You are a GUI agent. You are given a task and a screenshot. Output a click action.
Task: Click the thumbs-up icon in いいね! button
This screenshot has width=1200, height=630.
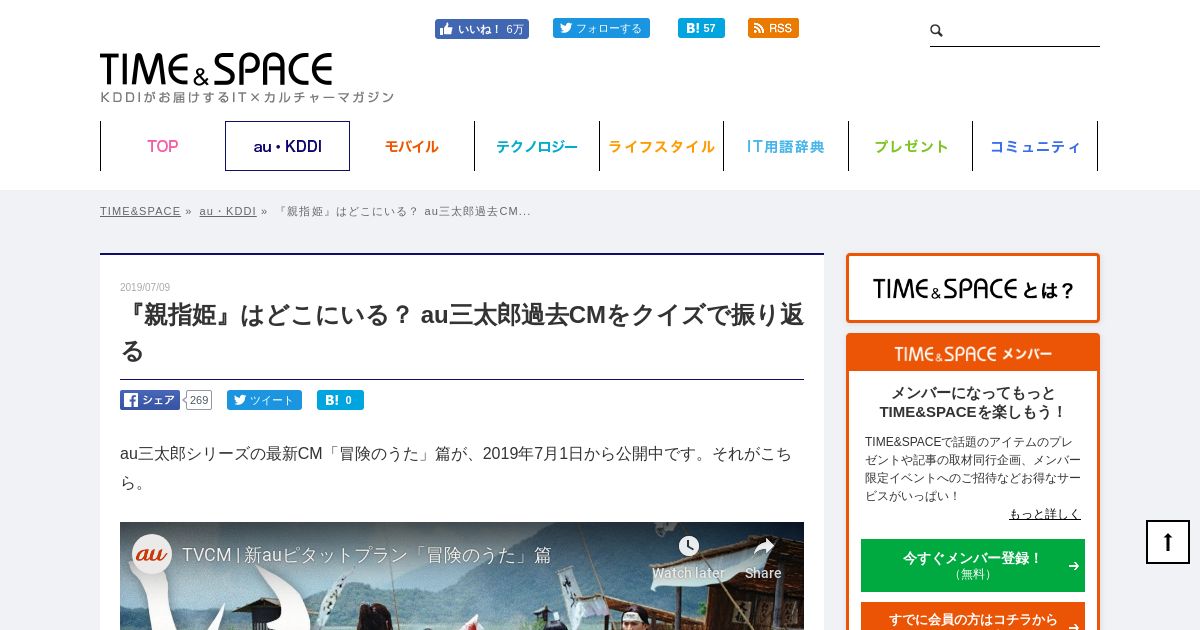click(446, 29)
